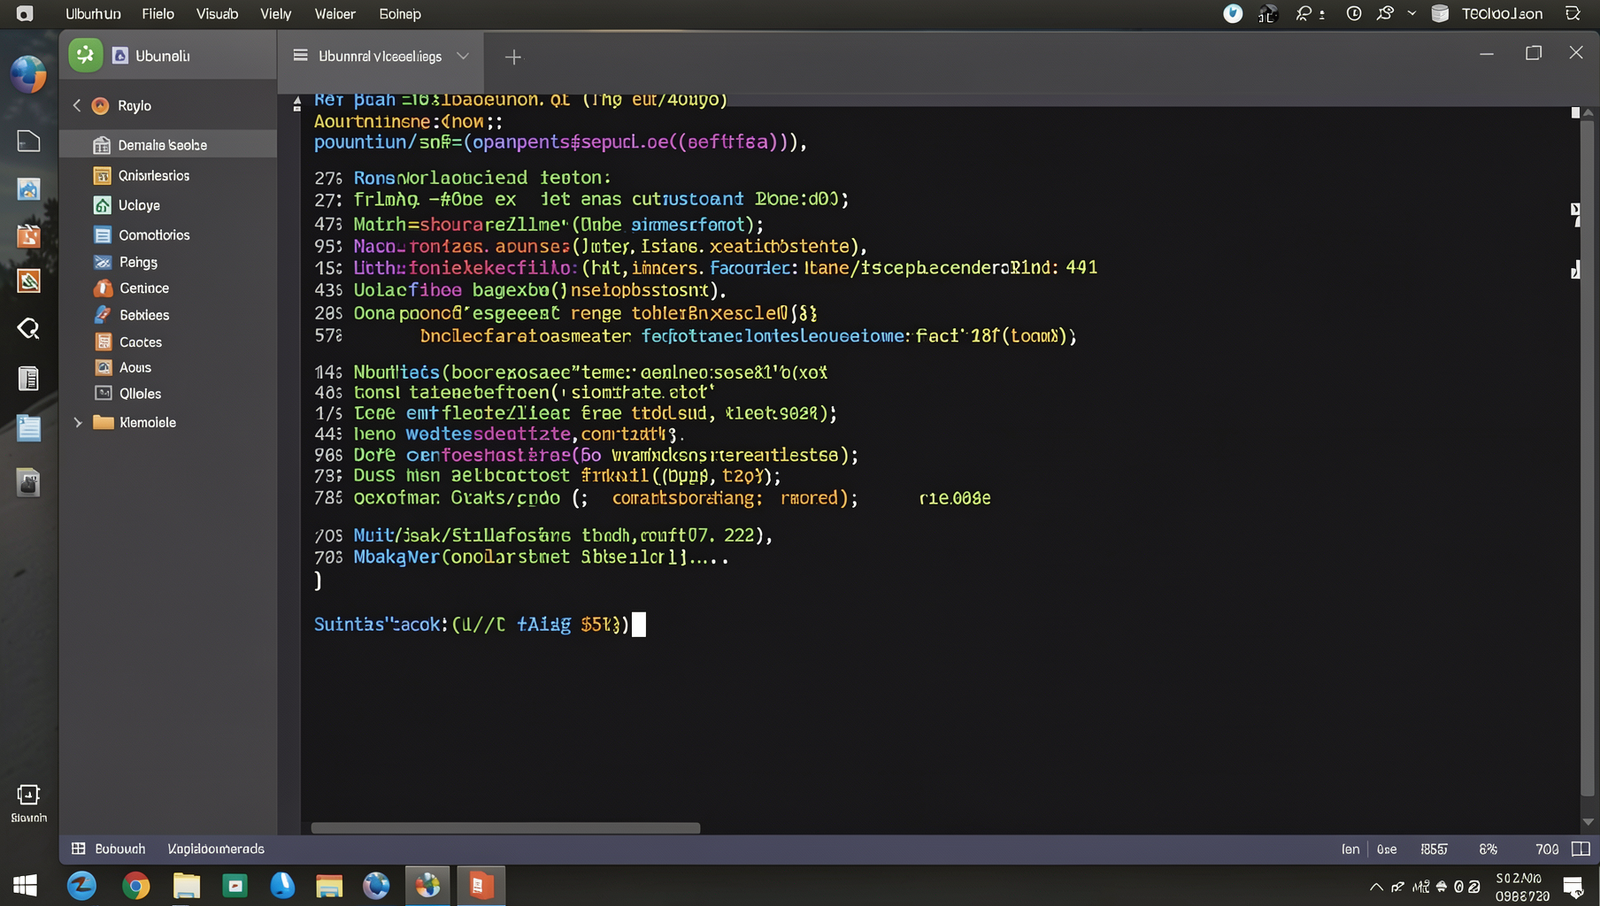Click the '6%' status bar value
The image size is (1600, 906).
tap(1488, 849)
